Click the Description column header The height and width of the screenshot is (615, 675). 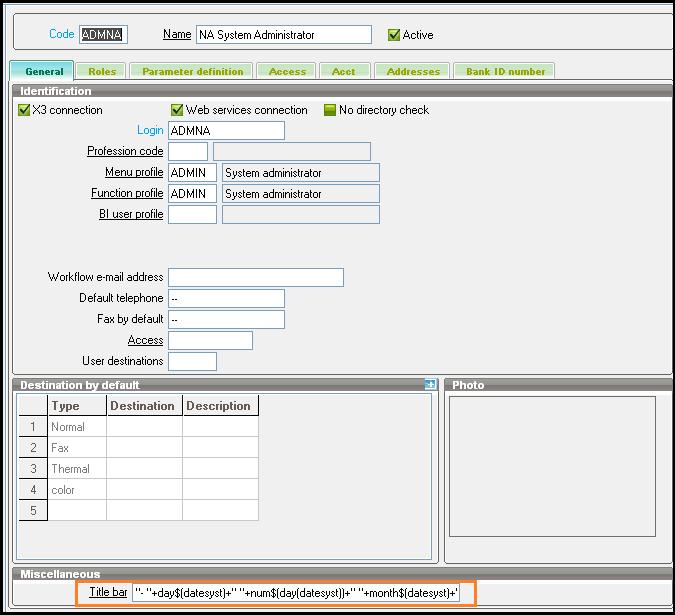[x=221, y=406]
